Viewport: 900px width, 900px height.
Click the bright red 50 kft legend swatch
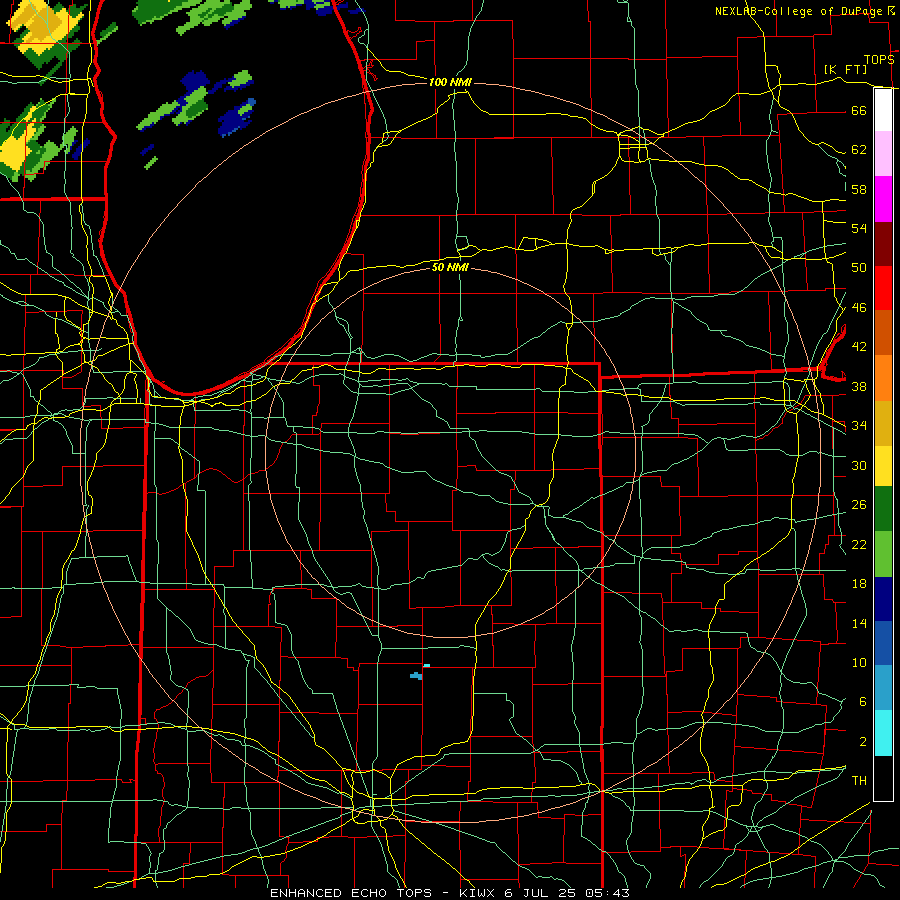pos(883,288)
